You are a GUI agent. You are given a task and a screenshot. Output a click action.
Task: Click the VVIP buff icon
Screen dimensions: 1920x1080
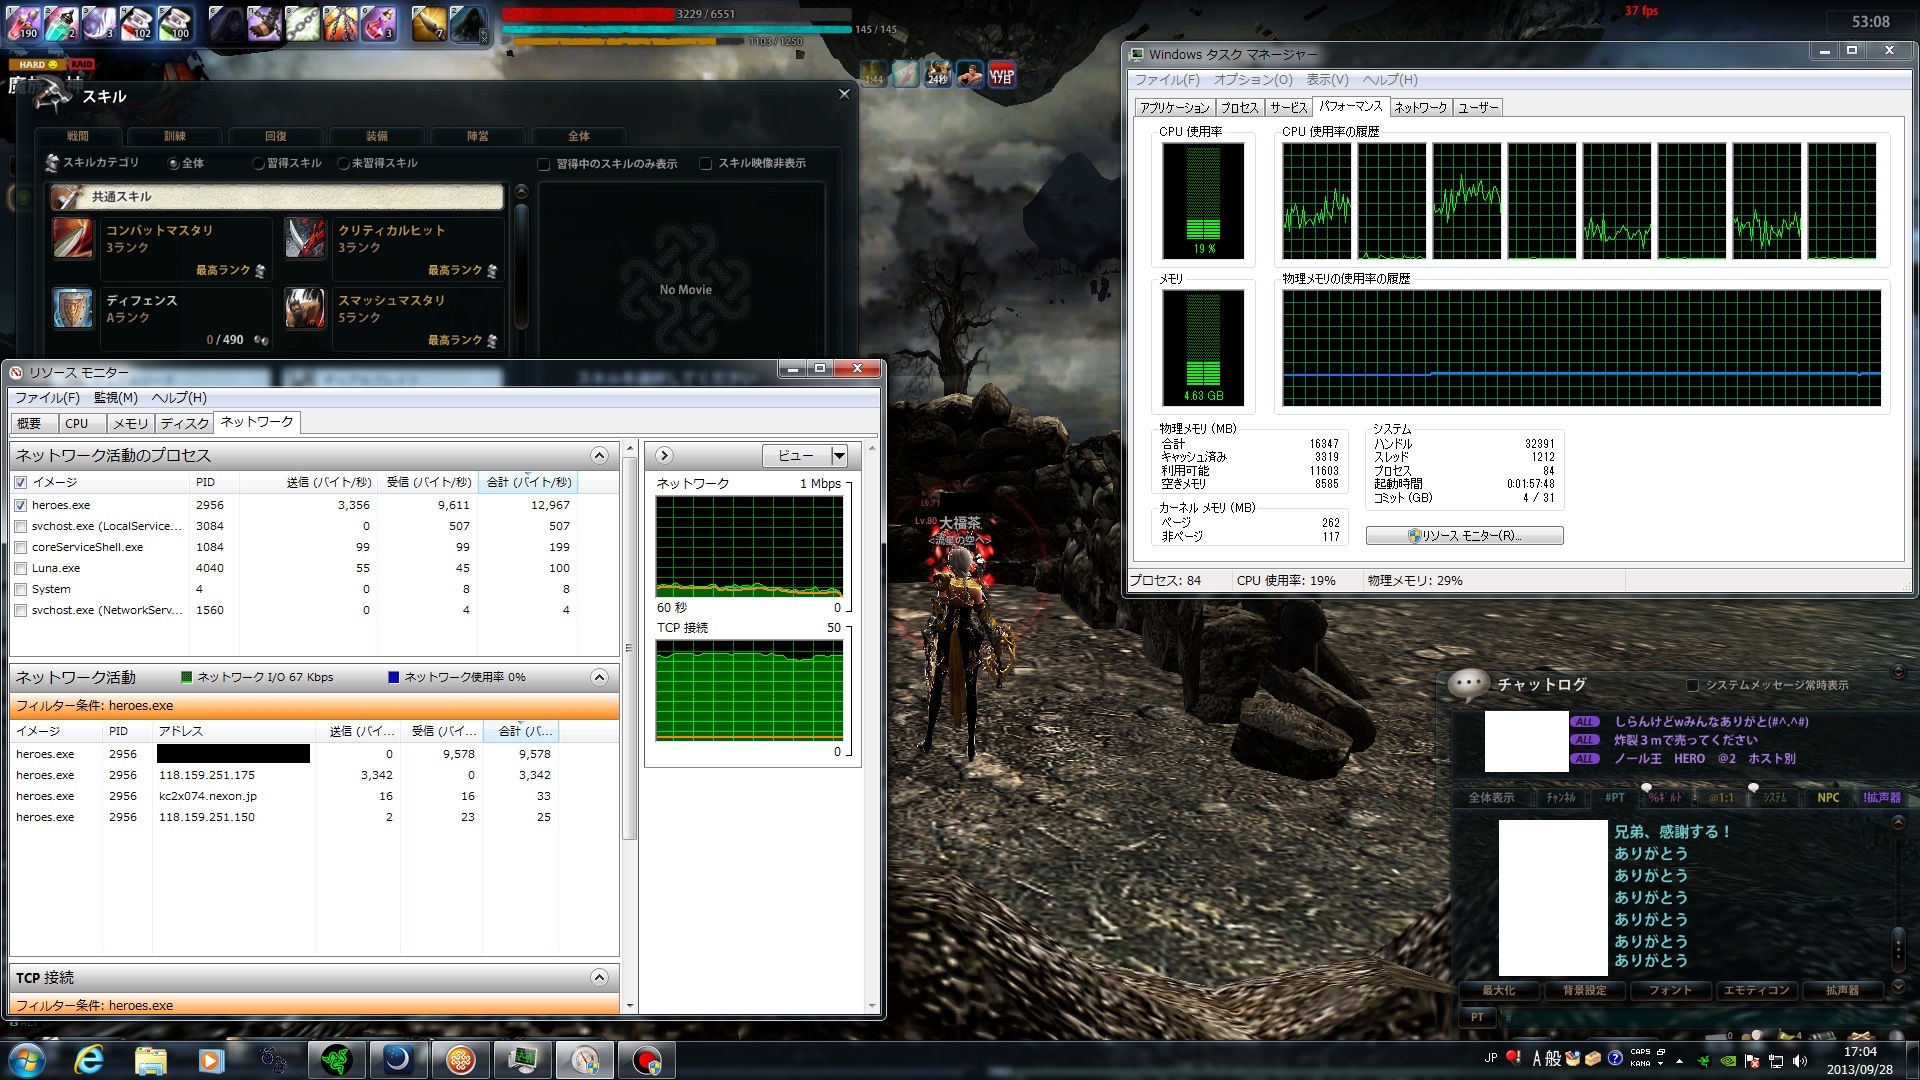pos(1001,74)
